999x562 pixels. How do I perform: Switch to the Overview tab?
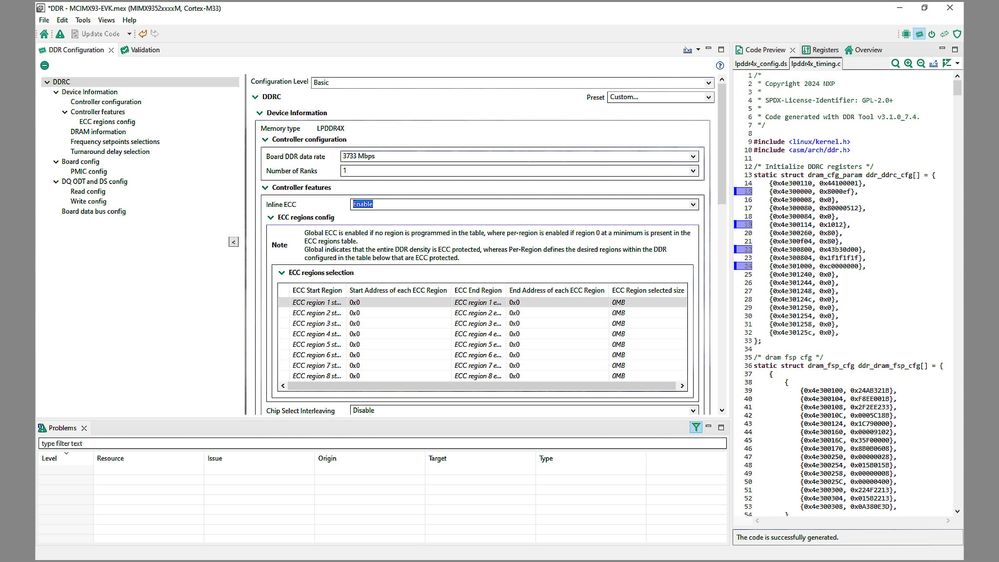(x=863, y=50)
